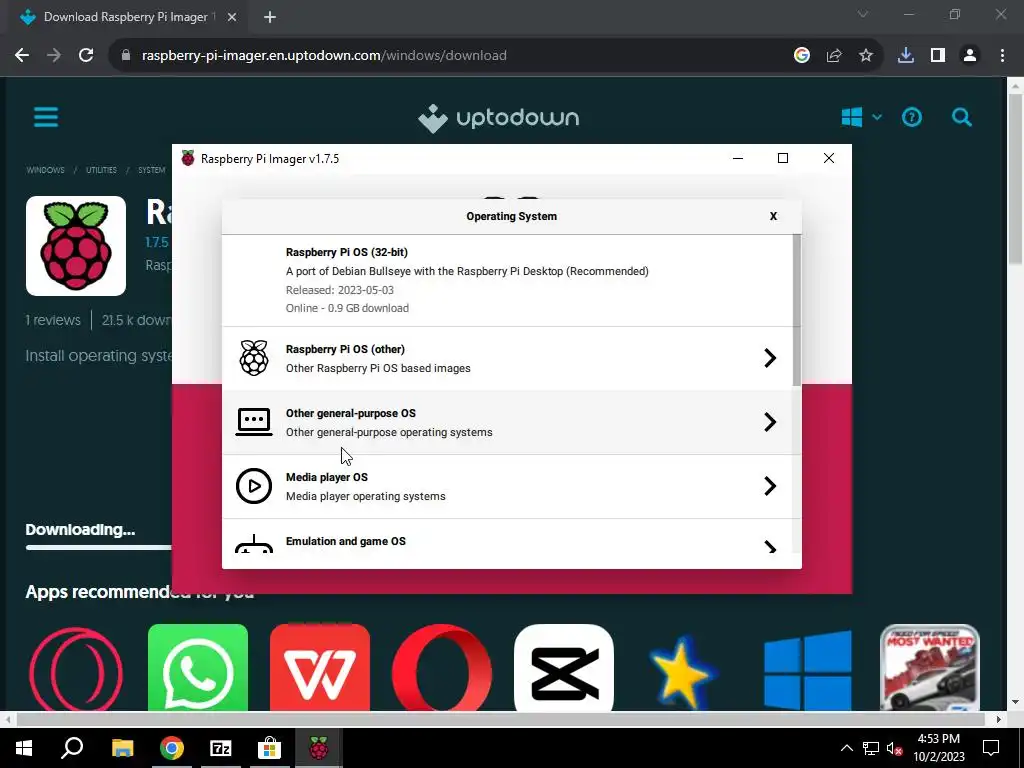Open taskbar Search
This screenshot has height=768, width=1024.
(72, 748)
